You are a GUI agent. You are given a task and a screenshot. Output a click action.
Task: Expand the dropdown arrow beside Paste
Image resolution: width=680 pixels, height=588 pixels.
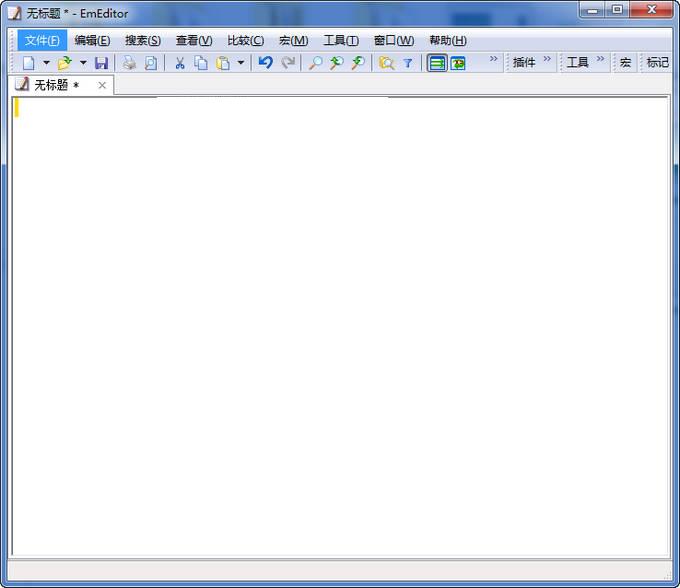(x=241, y=63)
